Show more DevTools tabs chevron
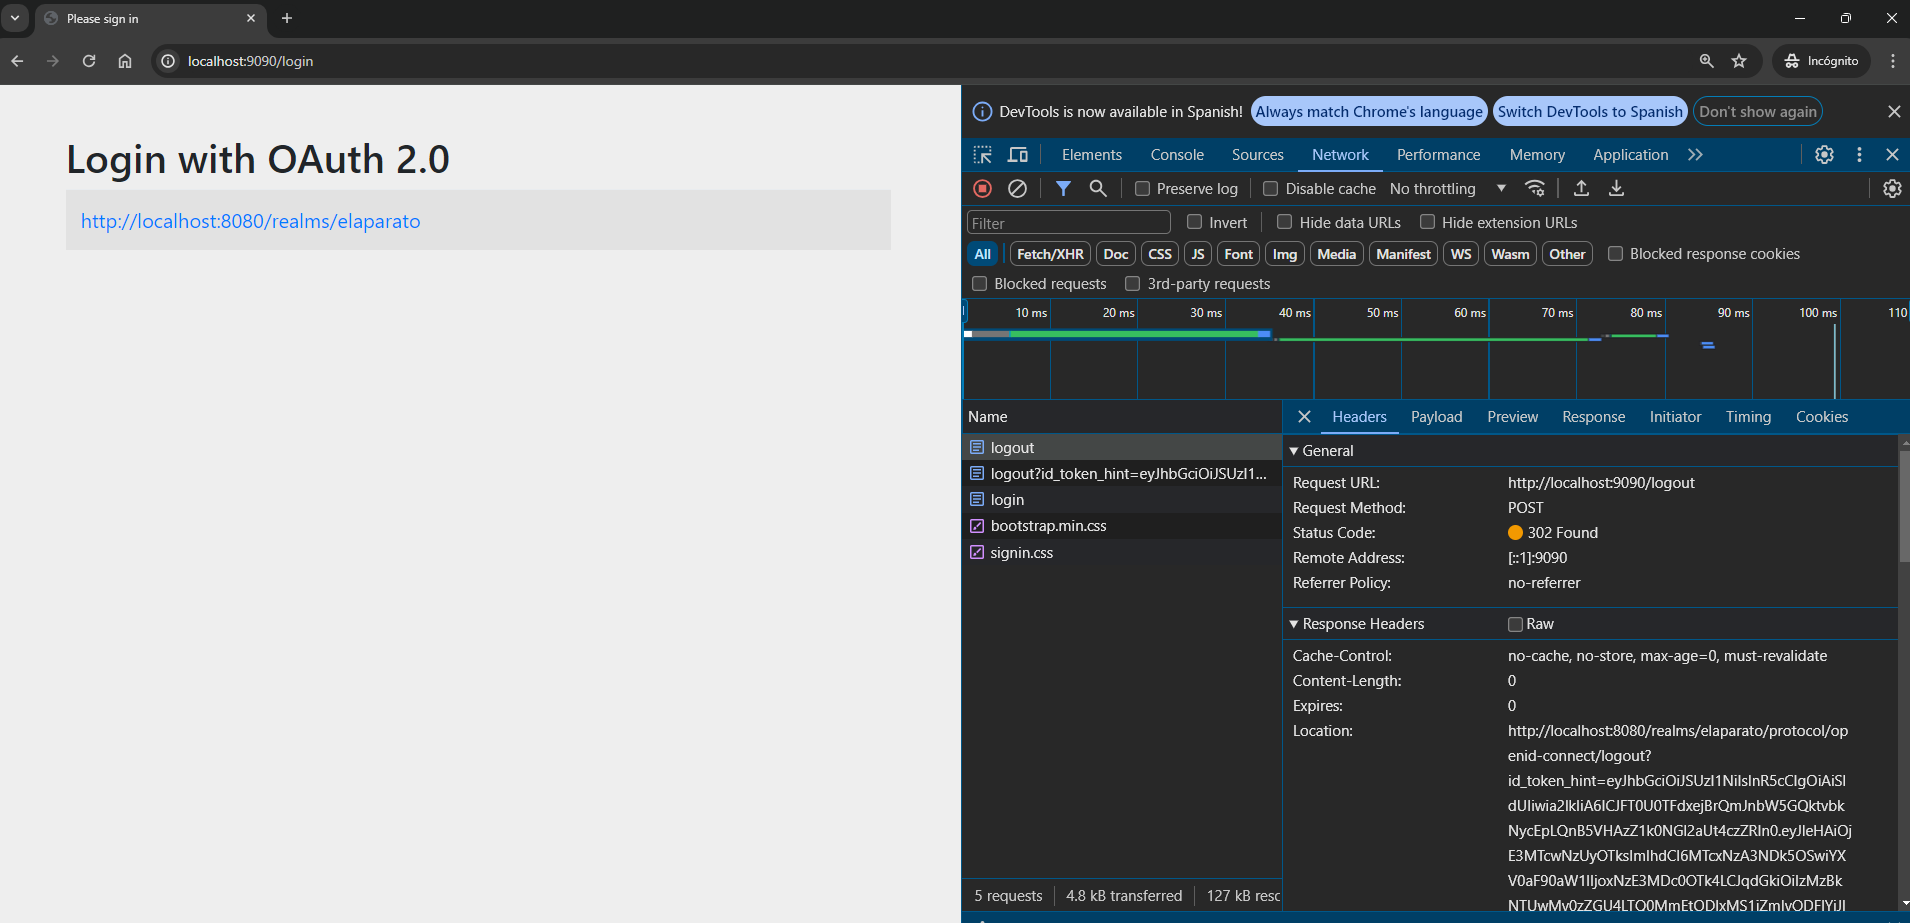This screenshot has height=923, width=1910. (1695, 155)
